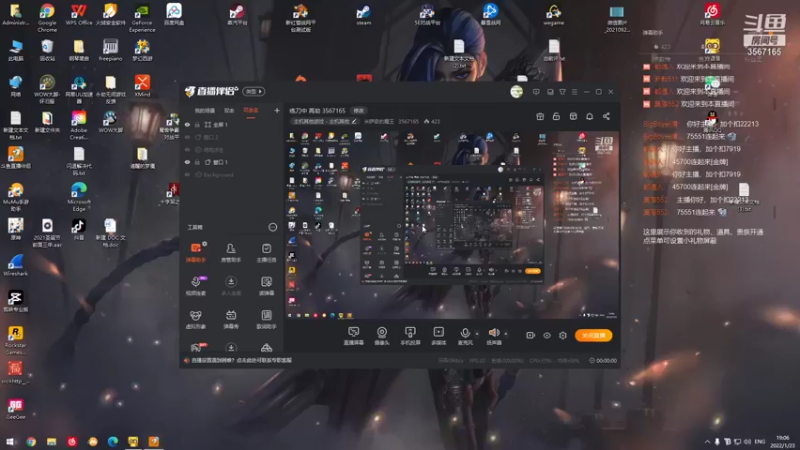Open the hamburger menu in title bar
The image size is (800, 450).
pyautogui.click(x=574, y=92)
